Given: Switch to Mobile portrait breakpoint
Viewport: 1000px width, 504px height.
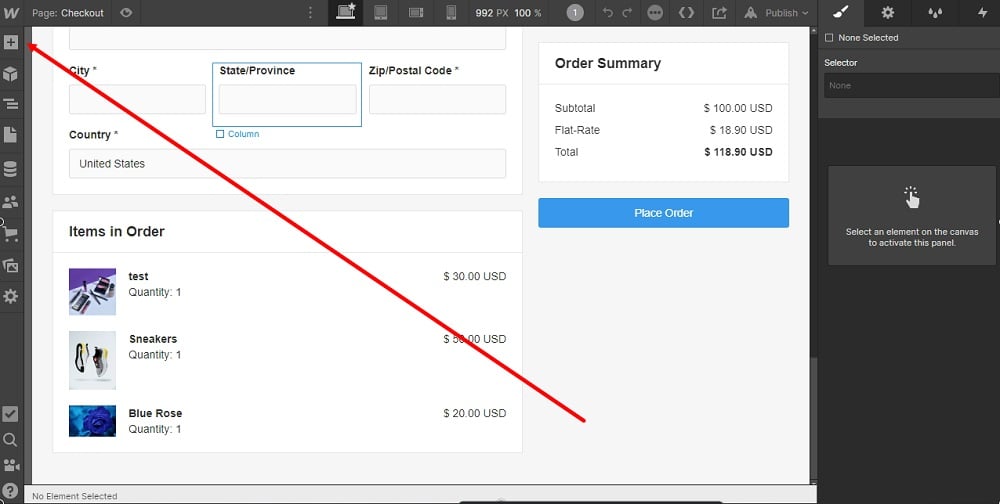Looking at the screenshot, I should (x=451, y=13).
